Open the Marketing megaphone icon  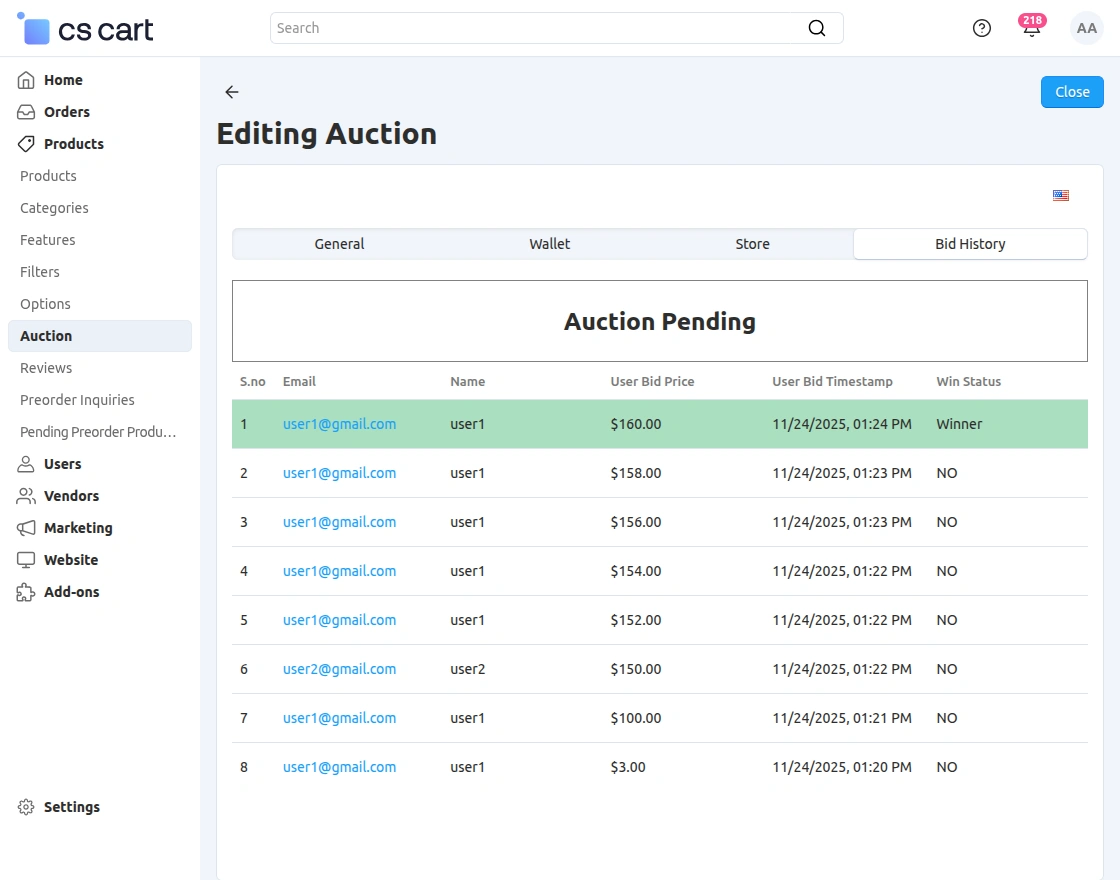point(26,527)
